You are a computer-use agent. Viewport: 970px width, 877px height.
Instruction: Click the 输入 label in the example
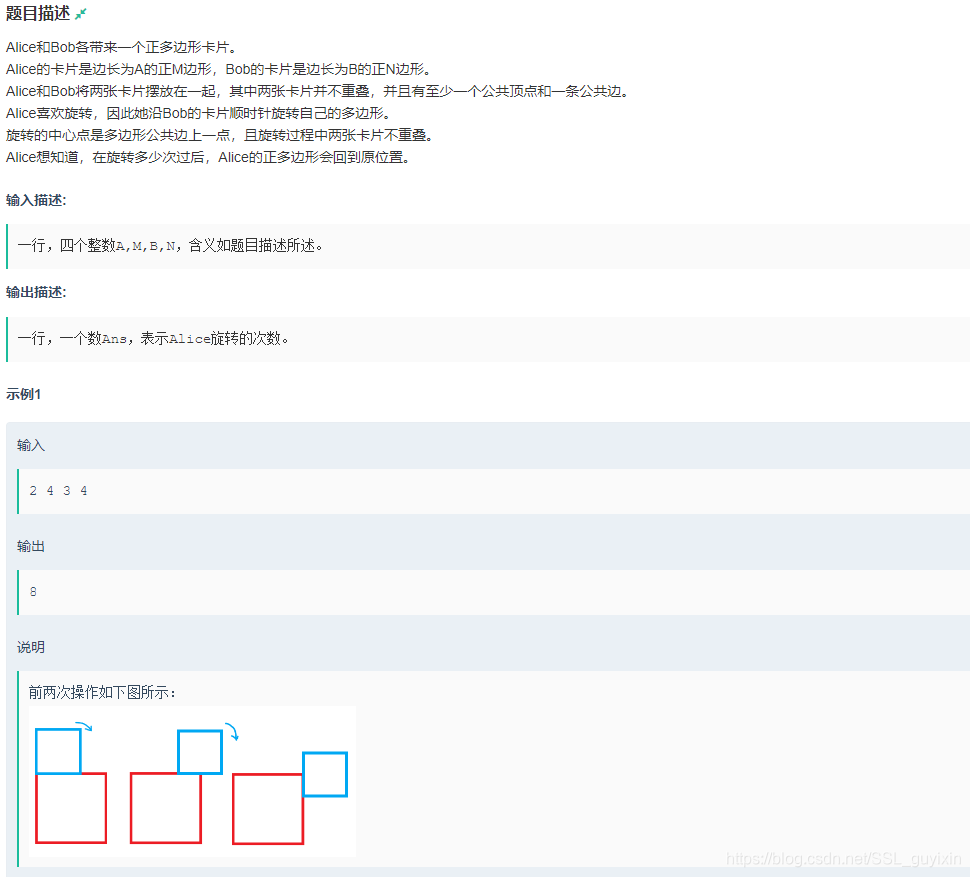31,445
